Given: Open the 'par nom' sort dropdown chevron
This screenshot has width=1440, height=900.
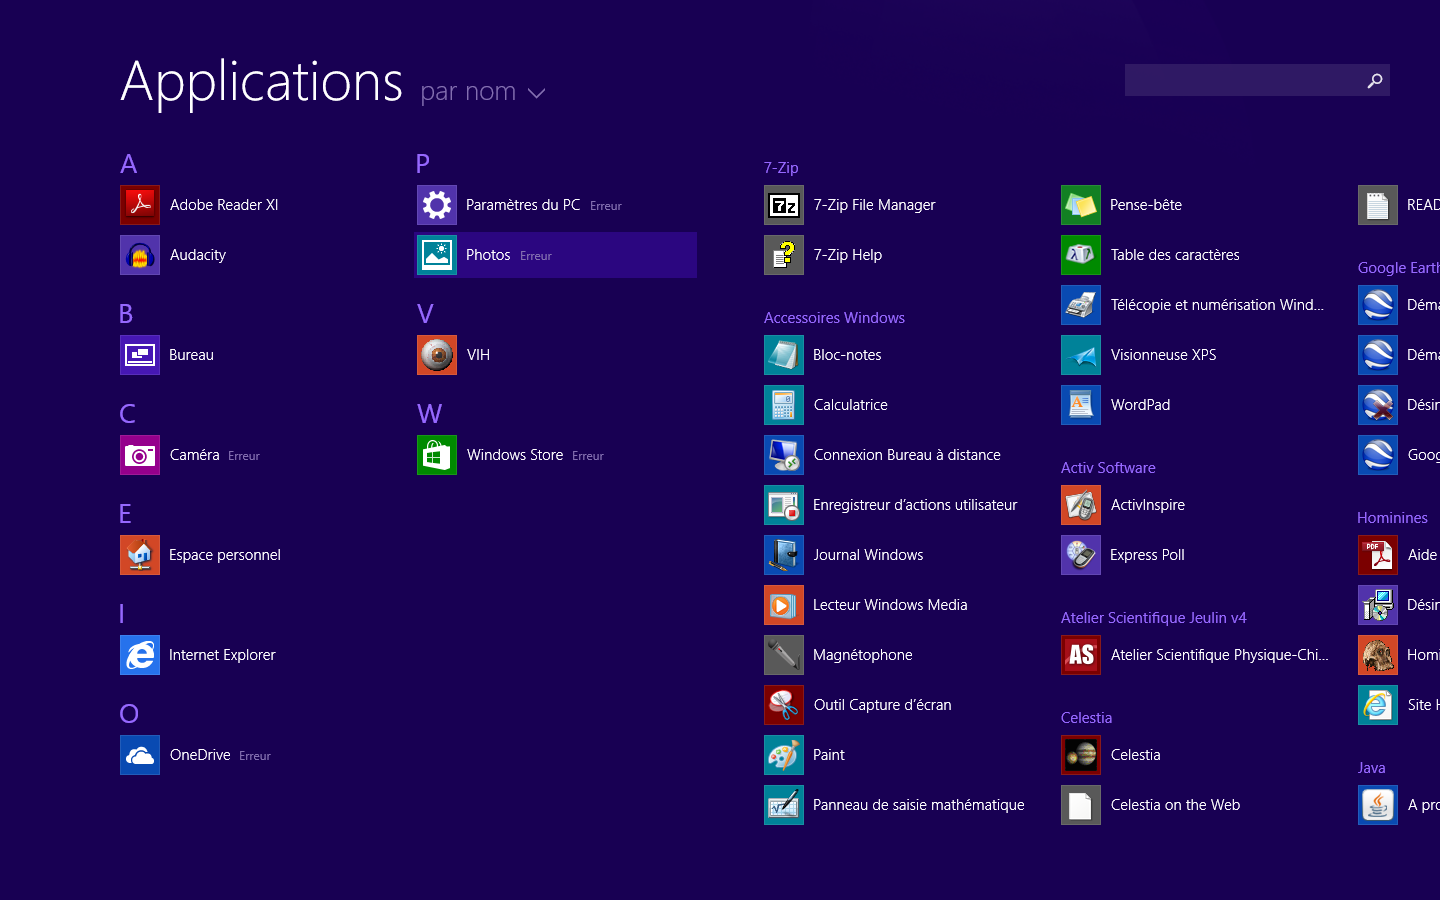Looking at the screenshot, I should [x=537, y=93].
